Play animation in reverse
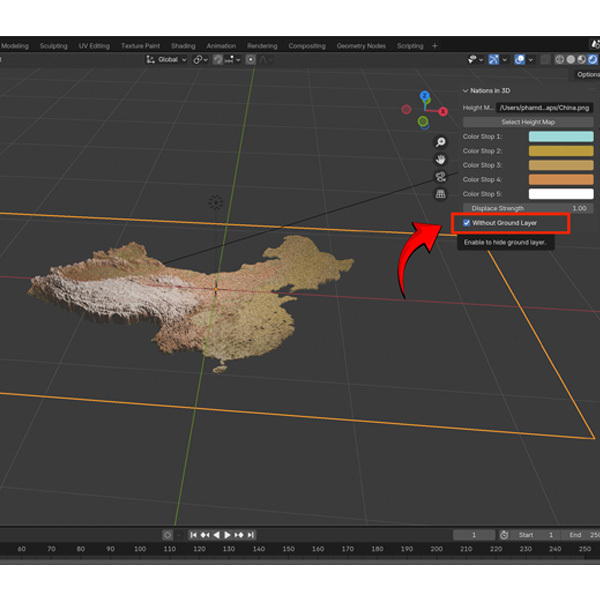Viewport: 600px width, 600px height. click(x=216, y=535)
